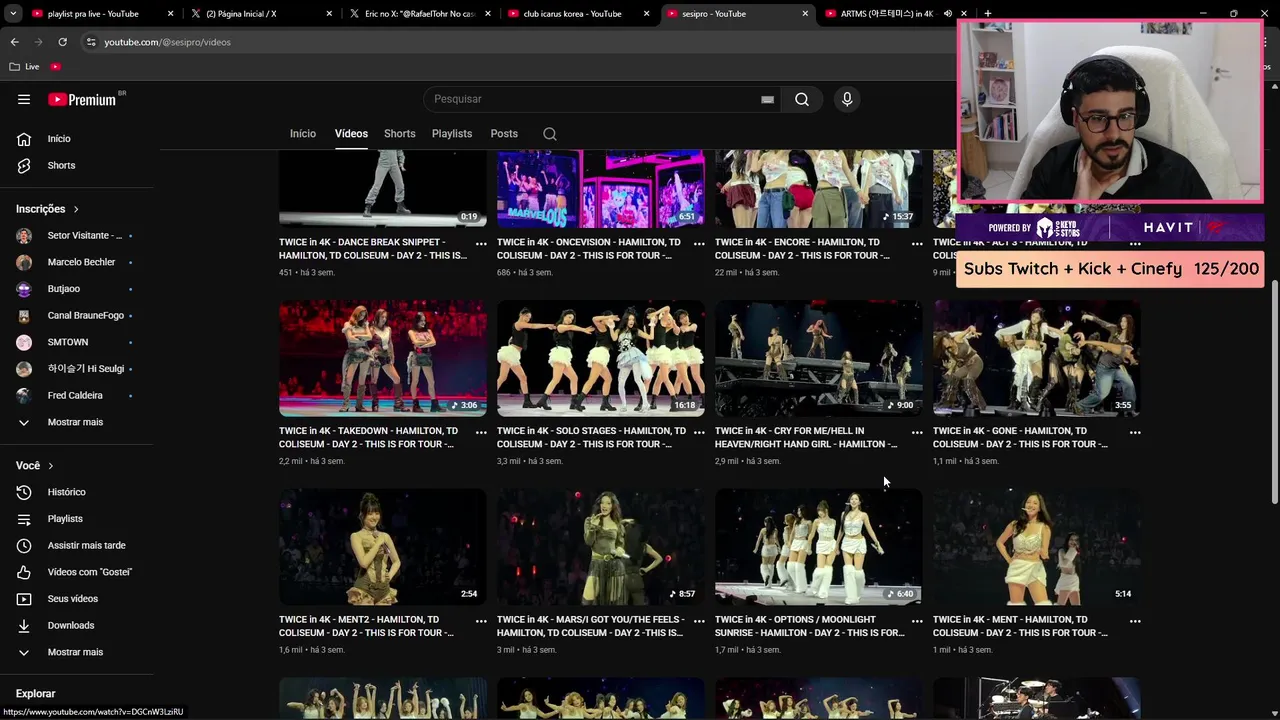Switch to Posts channel tab
The width and height of the screenshot is (1280, 720).
pos(504,134)
